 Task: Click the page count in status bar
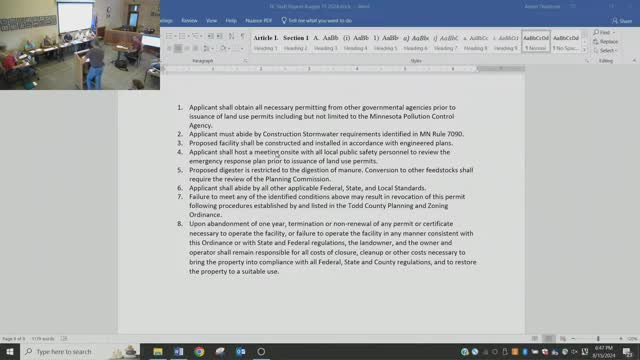13,339
